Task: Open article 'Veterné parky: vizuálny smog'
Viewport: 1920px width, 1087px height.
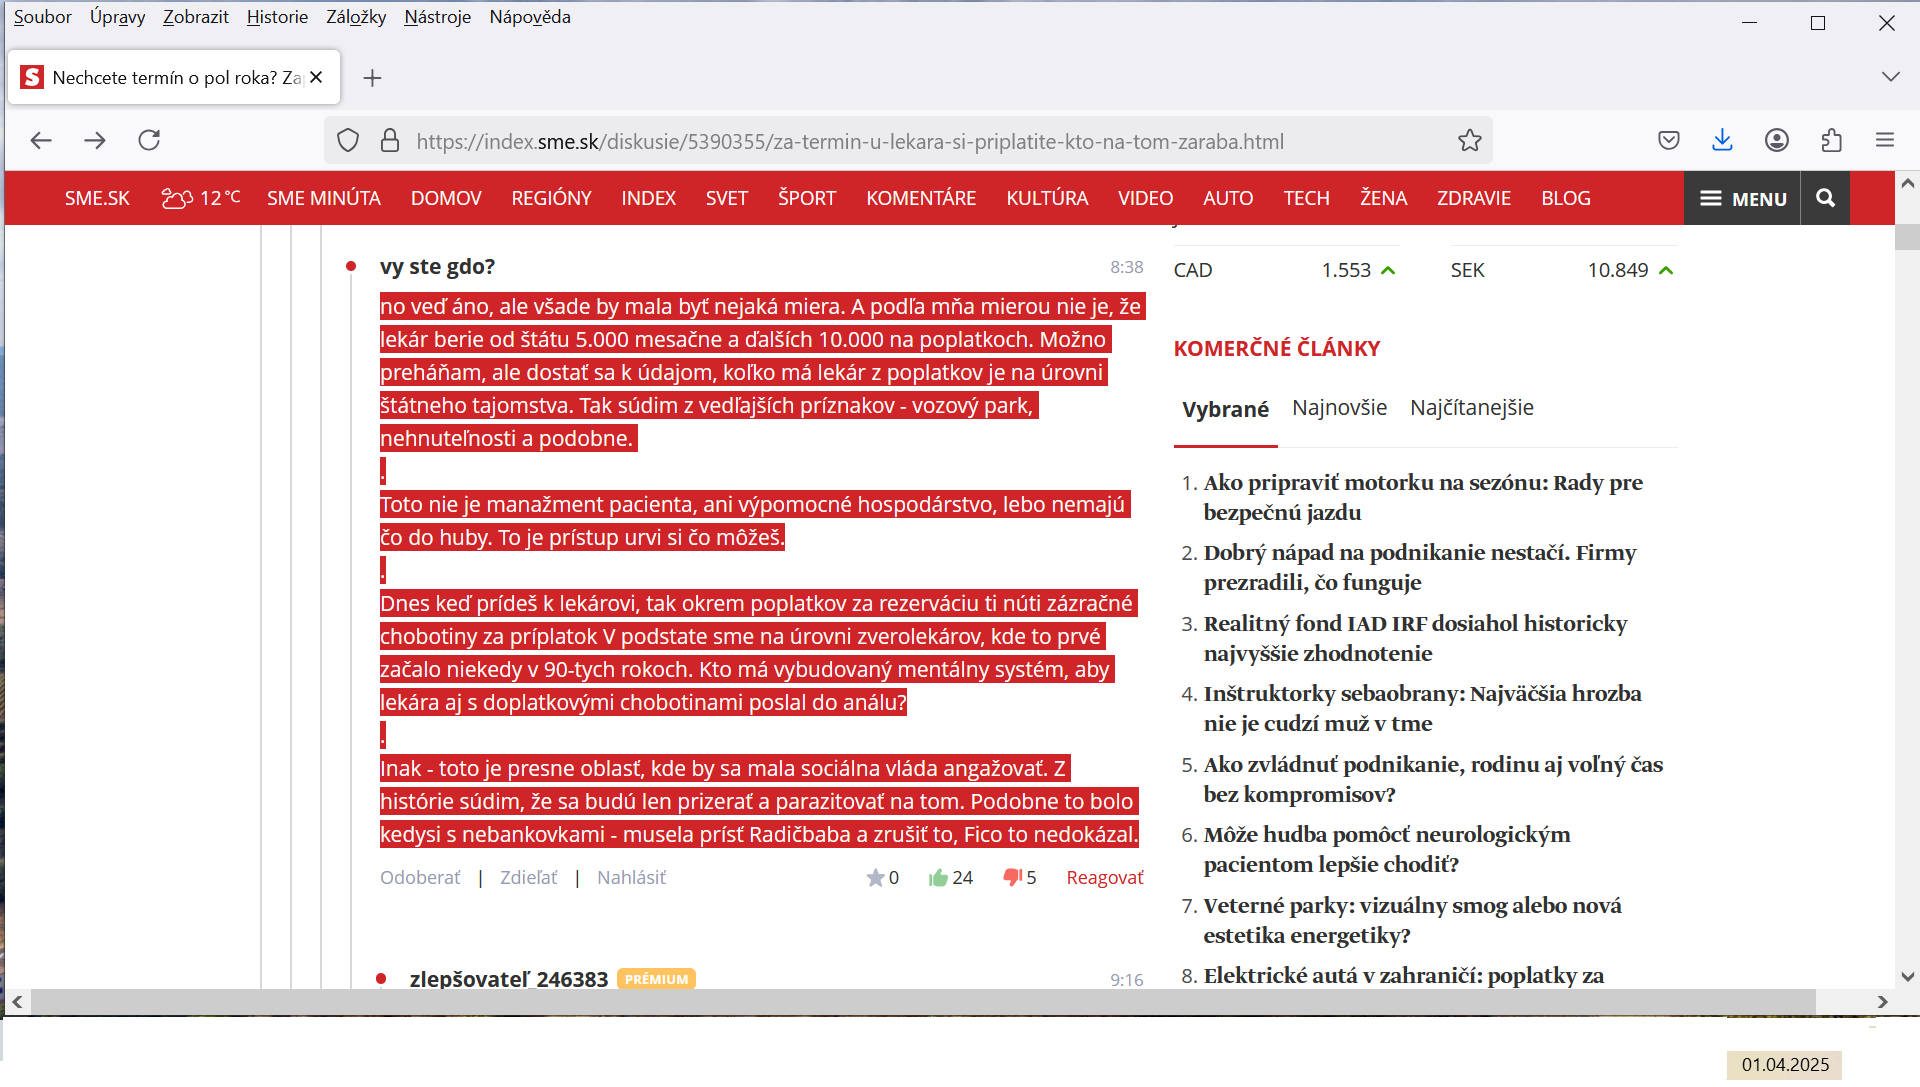Action: [x=1412, y=921]
